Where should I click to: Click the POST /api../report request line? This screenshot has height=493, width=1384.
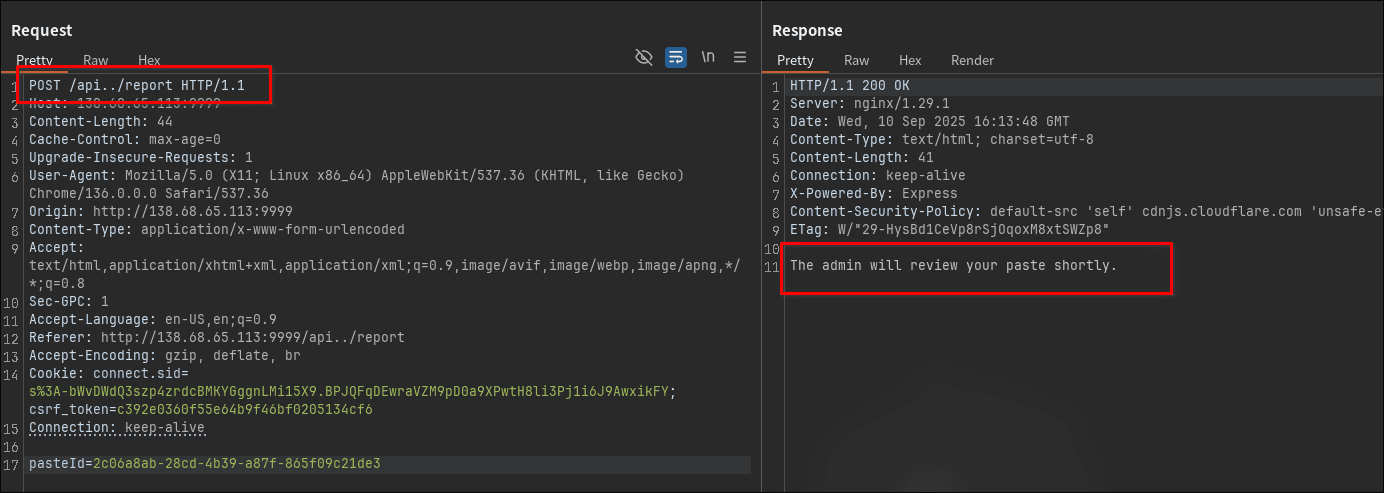click(136, 85)
